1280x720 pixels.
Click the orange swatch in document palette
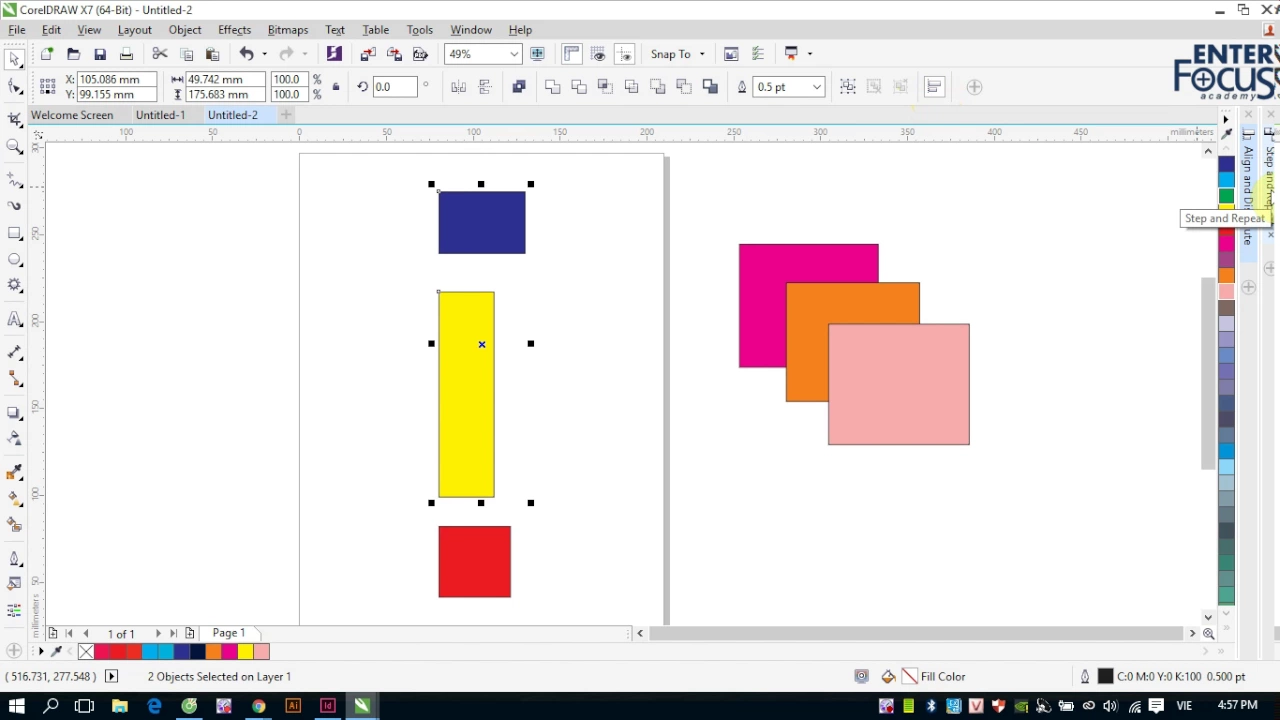pos(213,652)
